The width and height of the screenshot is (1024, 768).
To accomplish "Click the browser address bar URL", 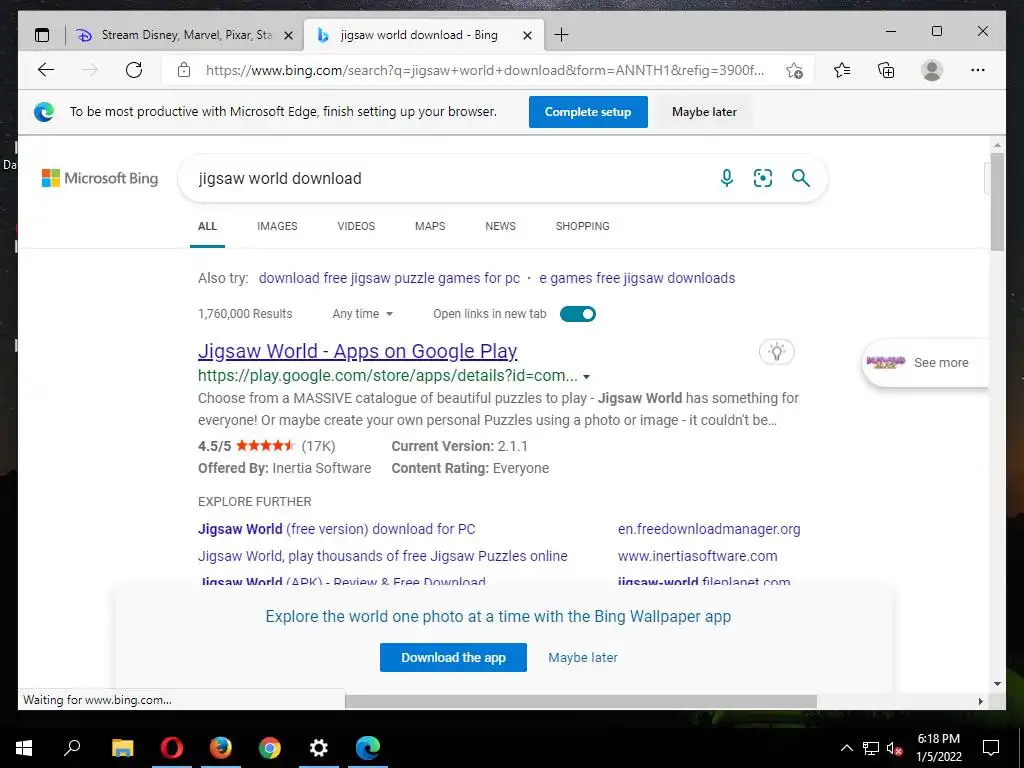I will point(485,70).
